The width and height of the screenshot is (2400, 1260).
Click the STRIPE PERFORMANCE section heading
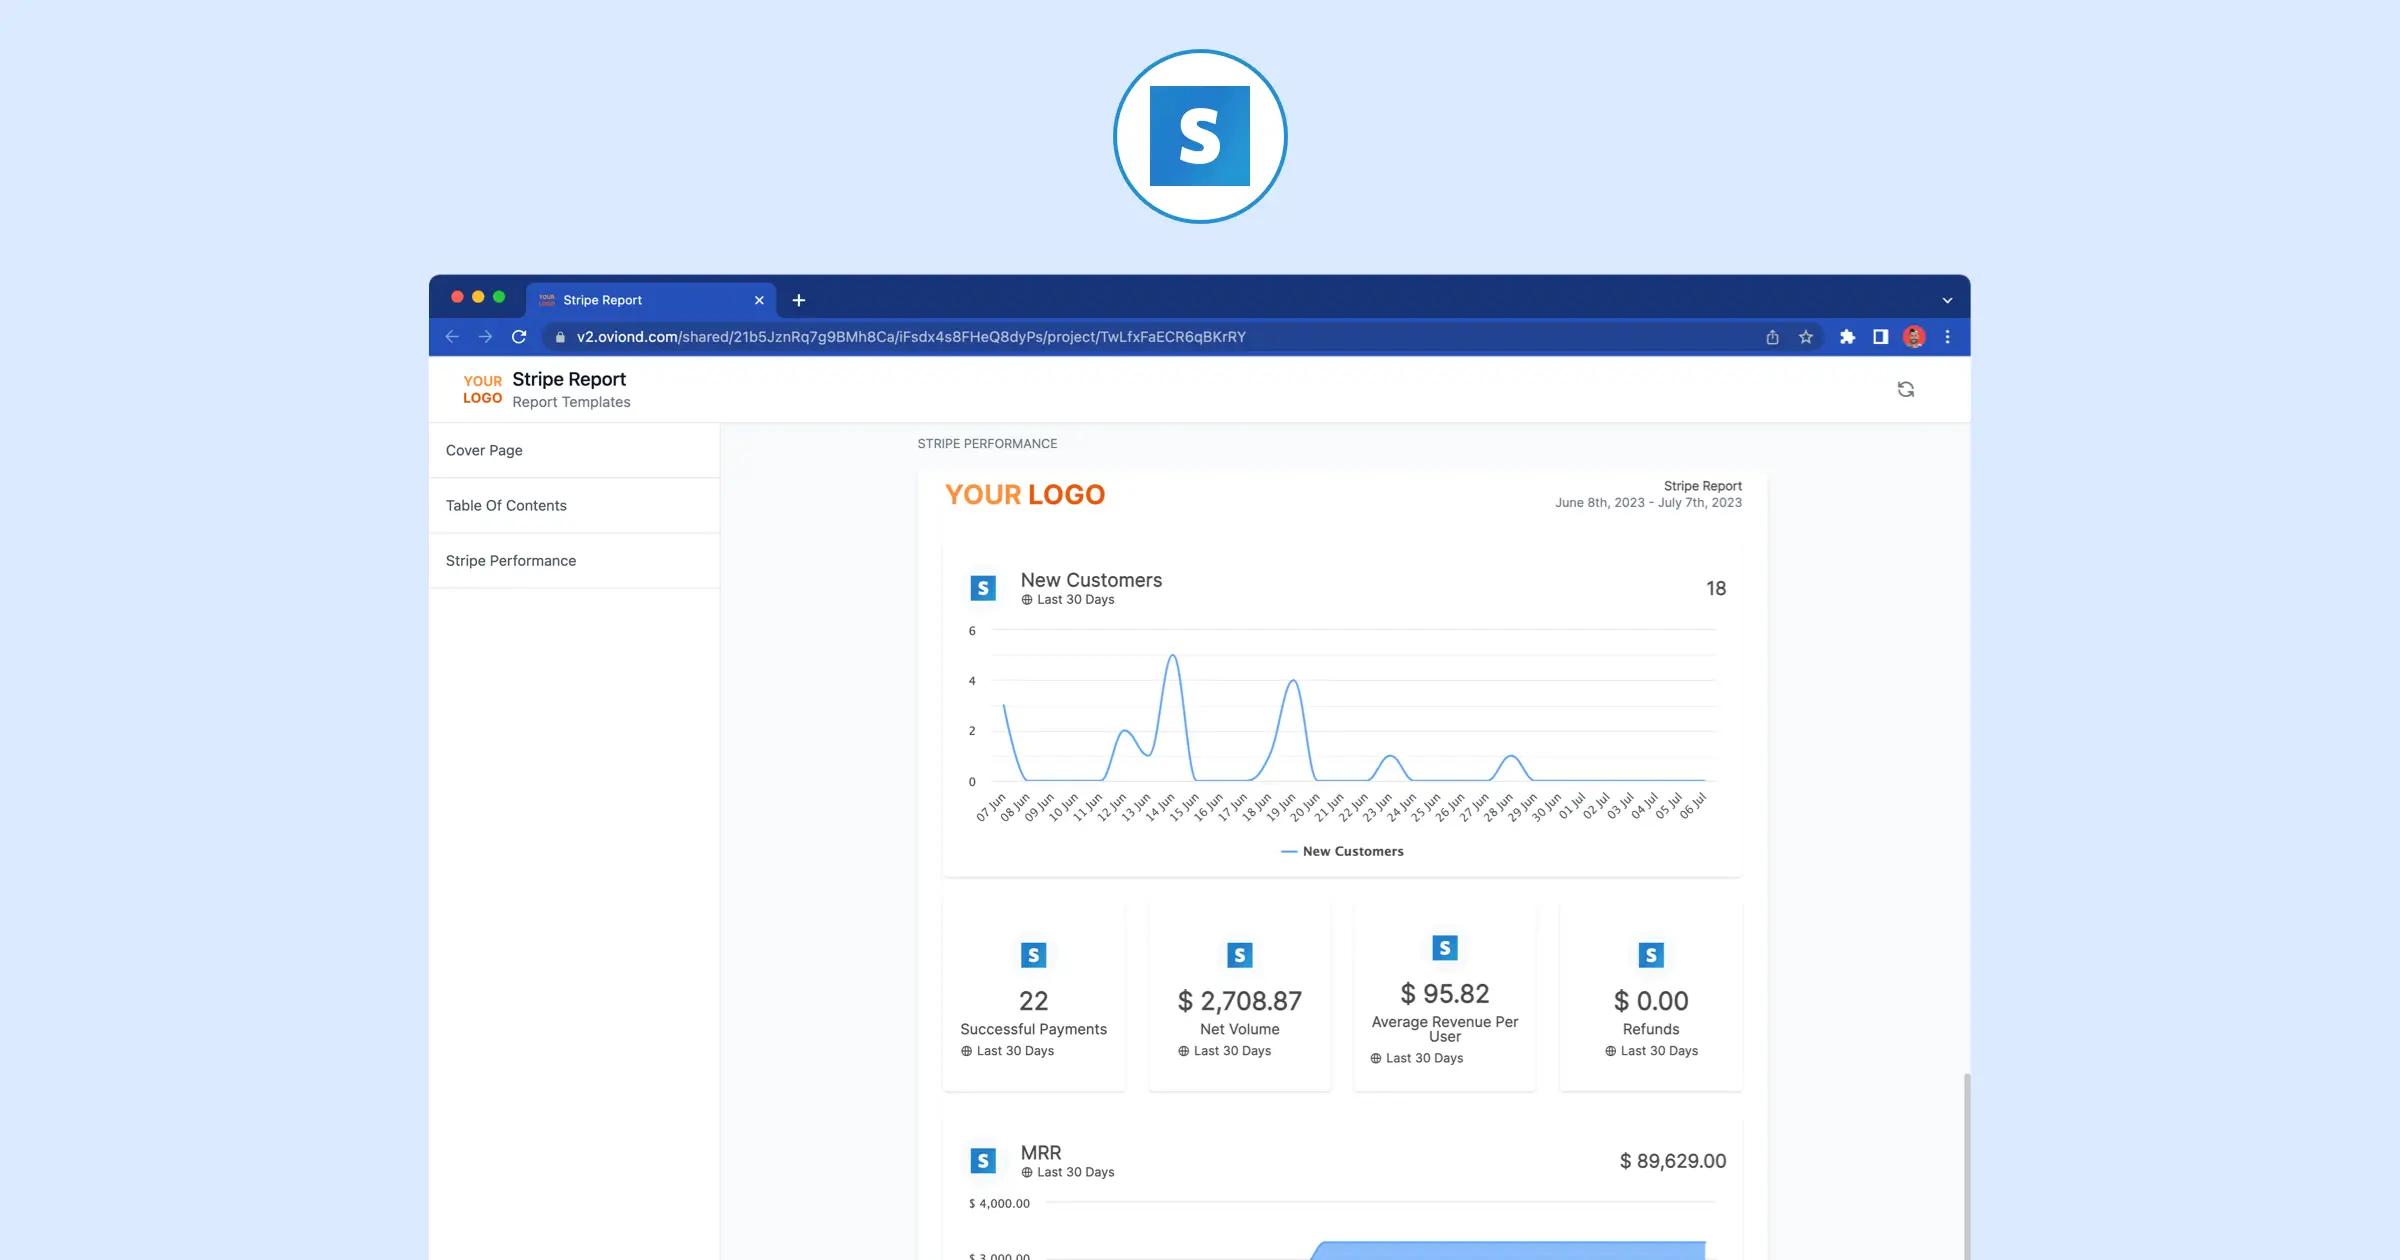987,443
